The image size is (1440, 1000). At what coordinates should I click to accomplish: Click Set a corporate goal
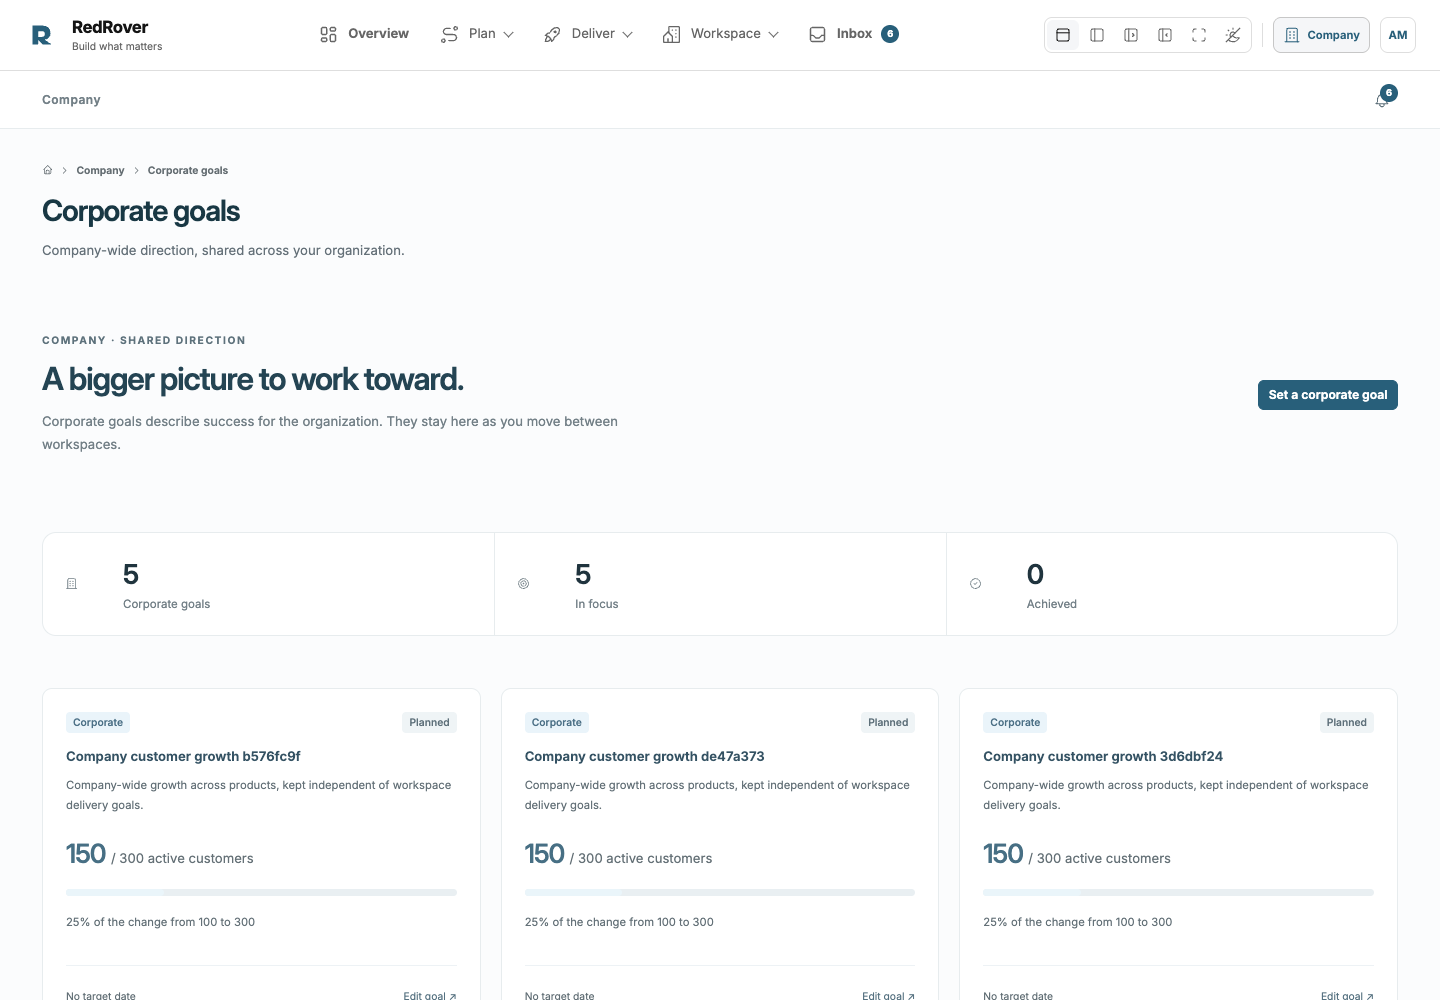pos(1328,395)
